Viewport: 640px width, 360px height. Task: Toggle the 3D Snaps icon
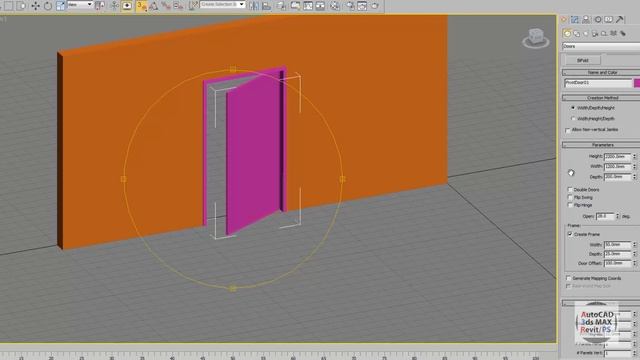pyautogui.click(x=141, y=6)
